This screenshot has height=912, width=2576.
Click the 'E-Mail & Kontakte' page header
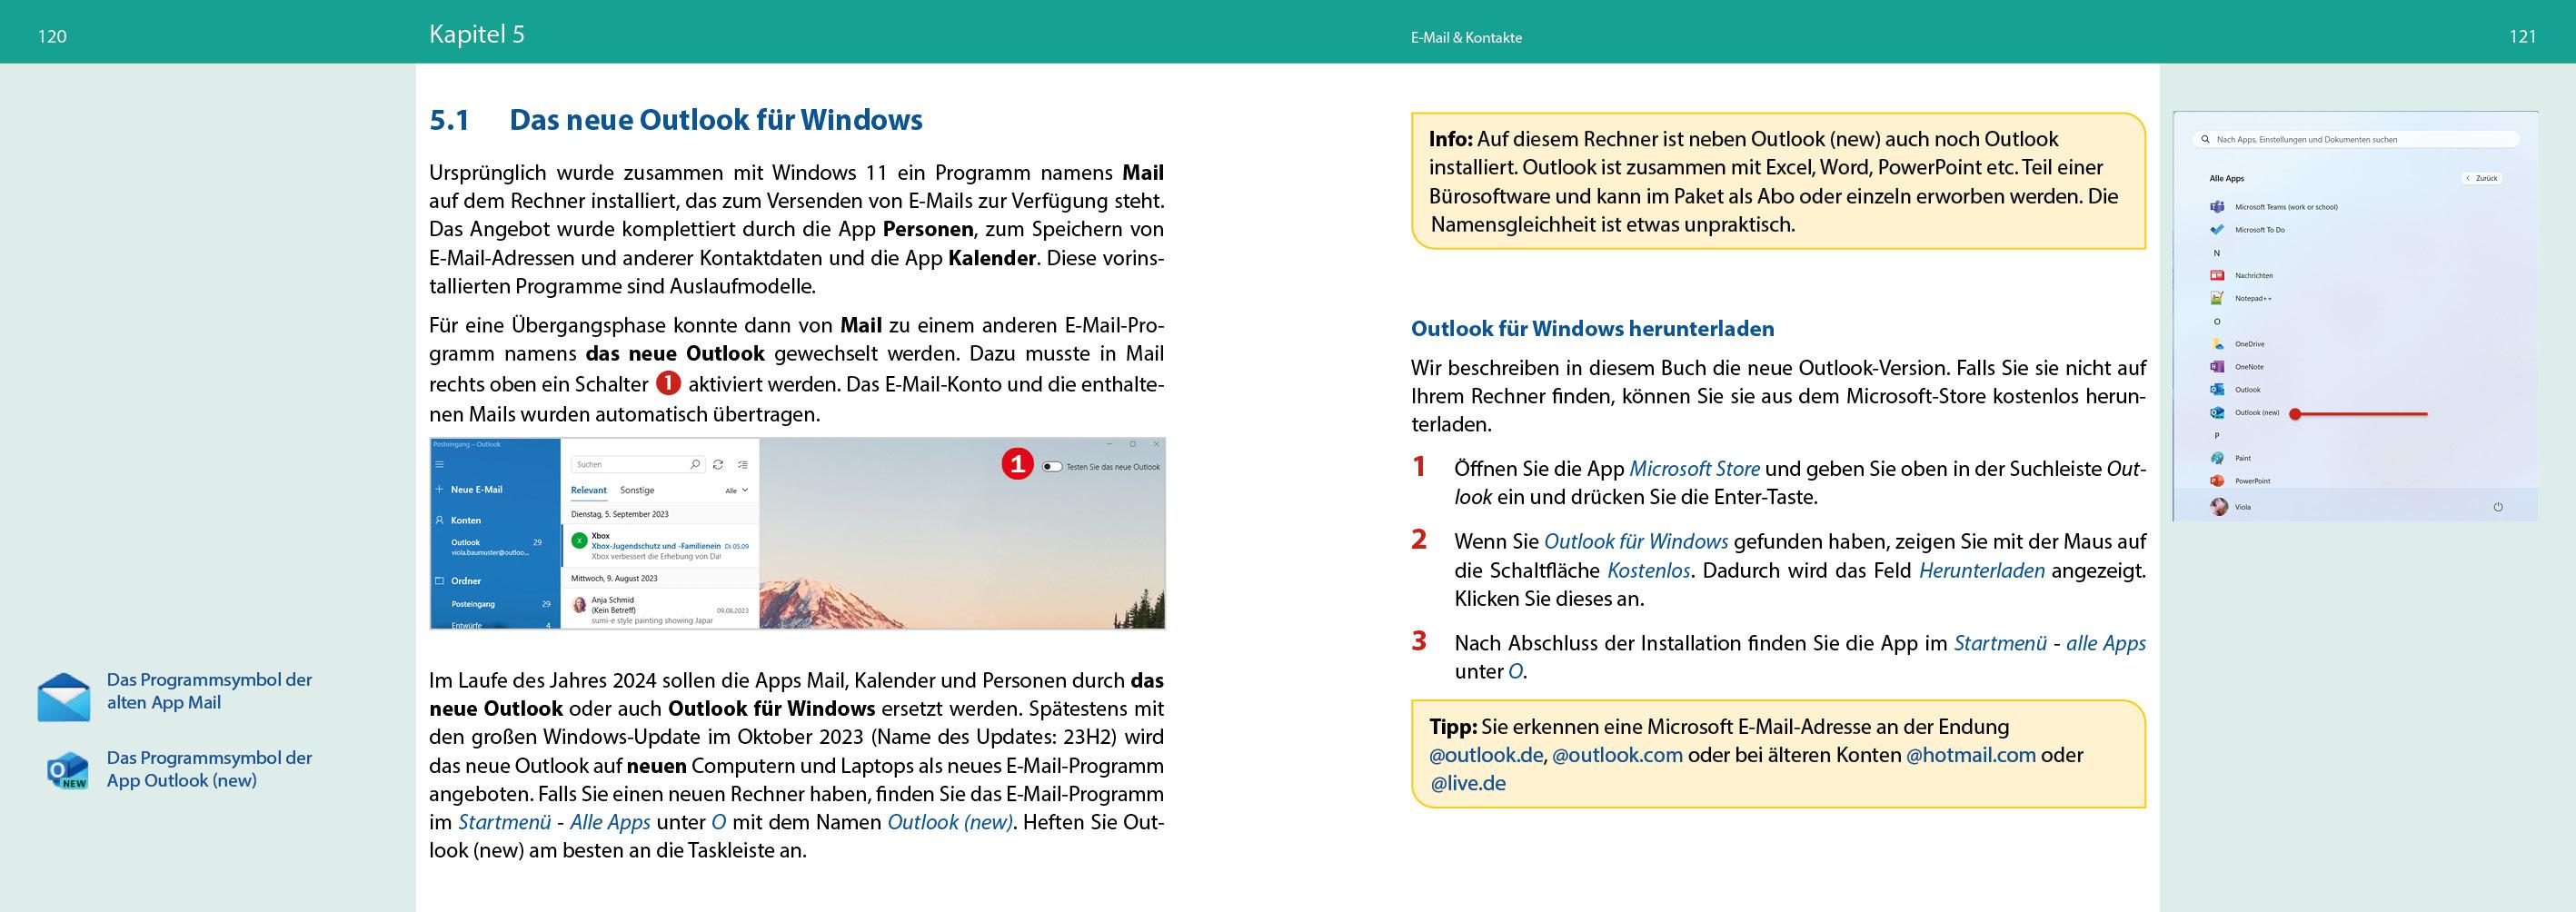pos(1466,38)
